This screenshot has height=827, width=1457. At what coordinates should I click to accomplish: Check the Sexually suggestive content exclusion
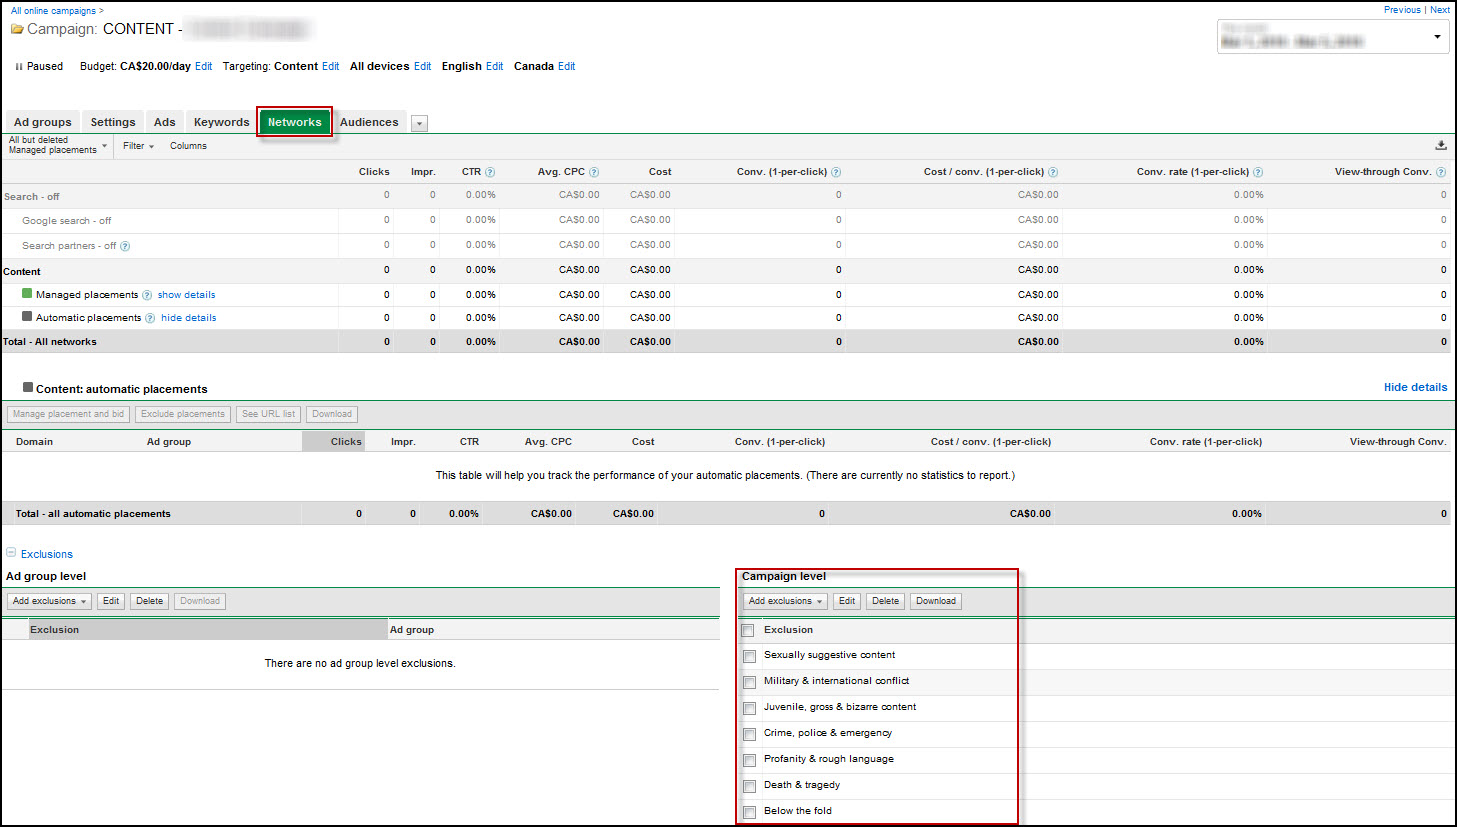(x=749, y=656)
